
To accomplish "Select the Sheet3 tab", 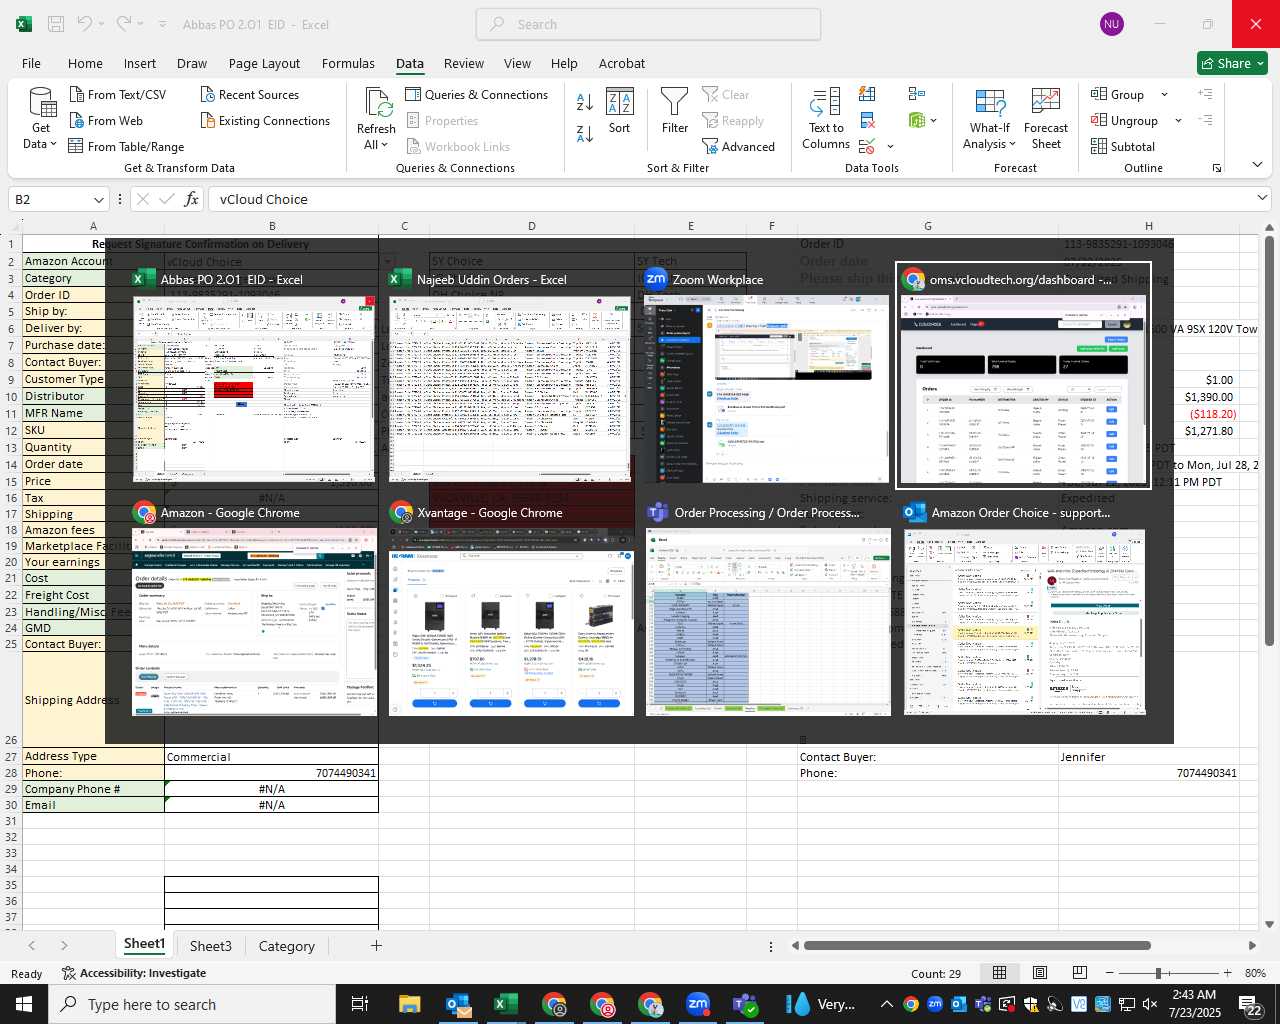I will pyautogui.click(x=211, y=946).
